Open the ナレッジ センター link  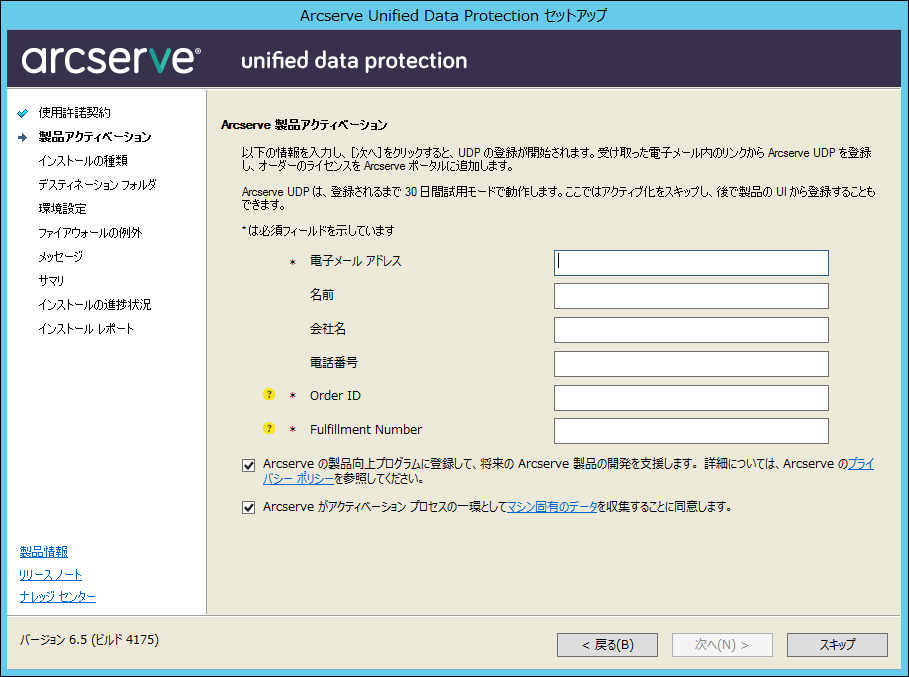tap(57, 596)
